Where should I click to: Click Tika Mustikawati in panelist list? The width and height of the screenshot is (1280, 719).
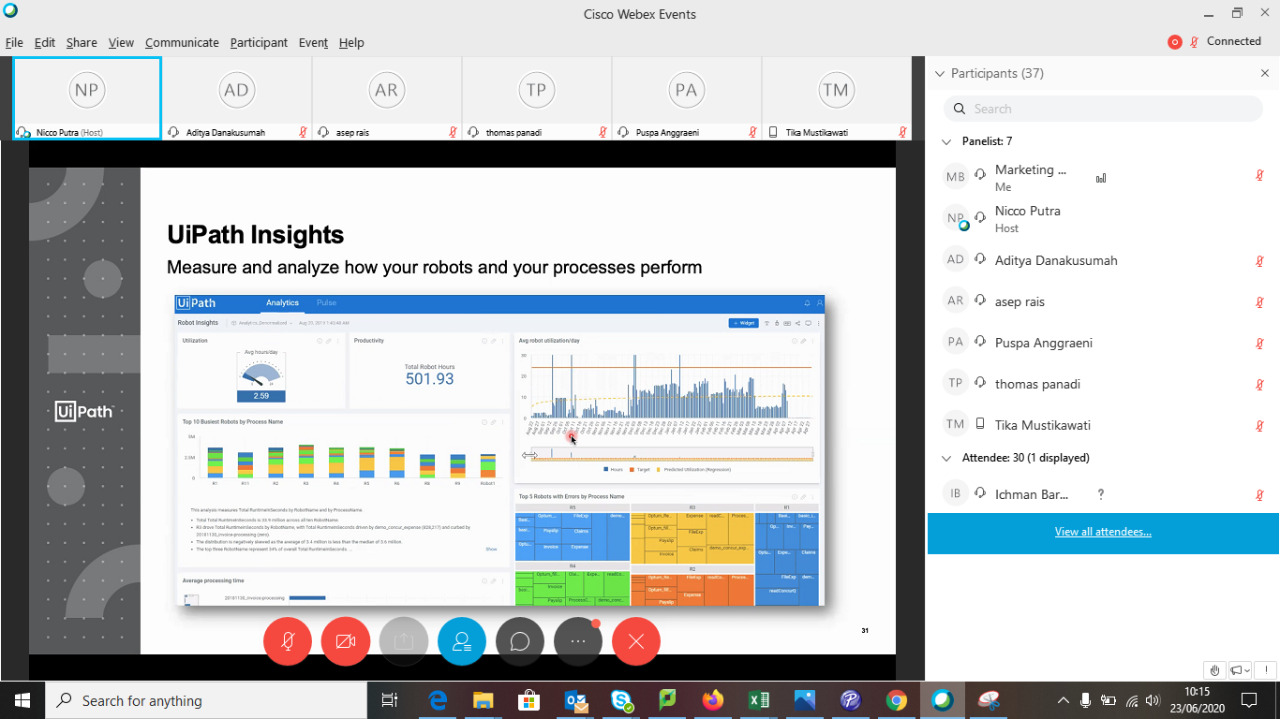pos(1103,425)
